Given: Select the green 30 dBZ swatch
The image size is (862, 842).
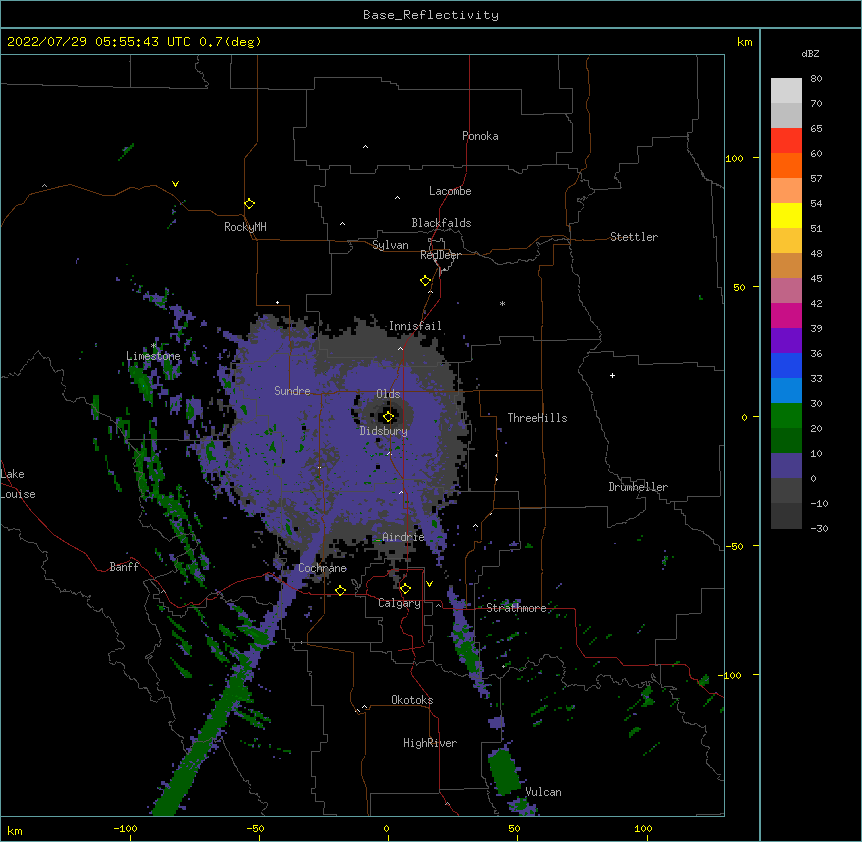Looking at the screenshot, I should point(786,416).
